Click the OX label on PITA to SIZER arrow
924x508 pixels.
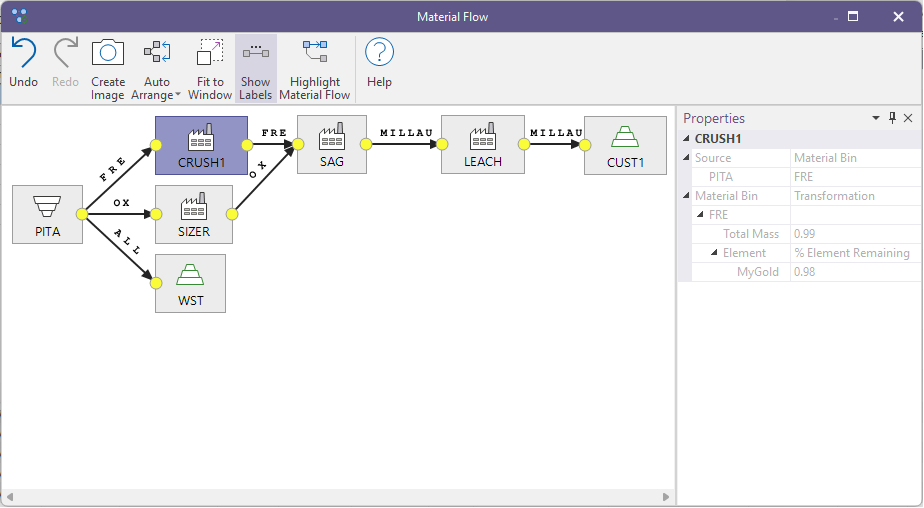121,203
